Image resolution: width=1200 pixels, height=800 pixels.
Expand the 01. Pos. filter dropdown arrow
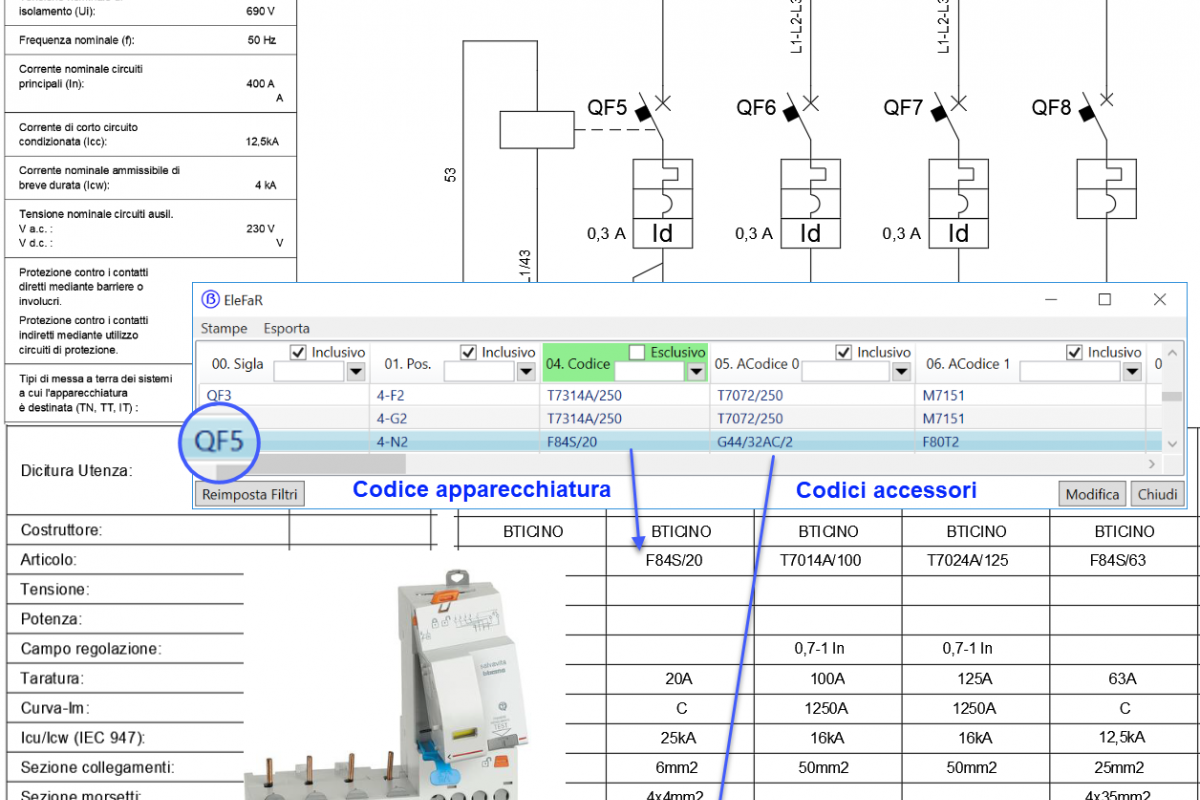pyautogui.click(x=526, y=372)
